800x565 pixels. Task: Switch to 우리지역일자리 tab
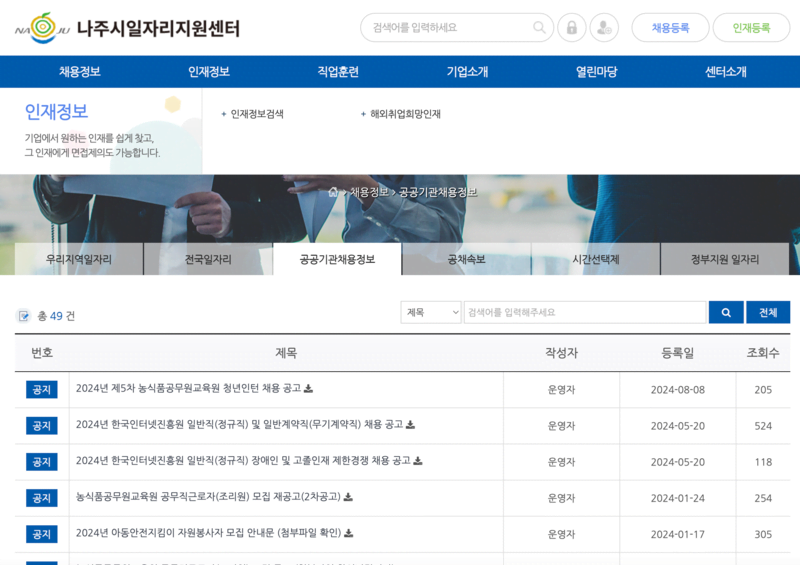click(x=79, y=259)
